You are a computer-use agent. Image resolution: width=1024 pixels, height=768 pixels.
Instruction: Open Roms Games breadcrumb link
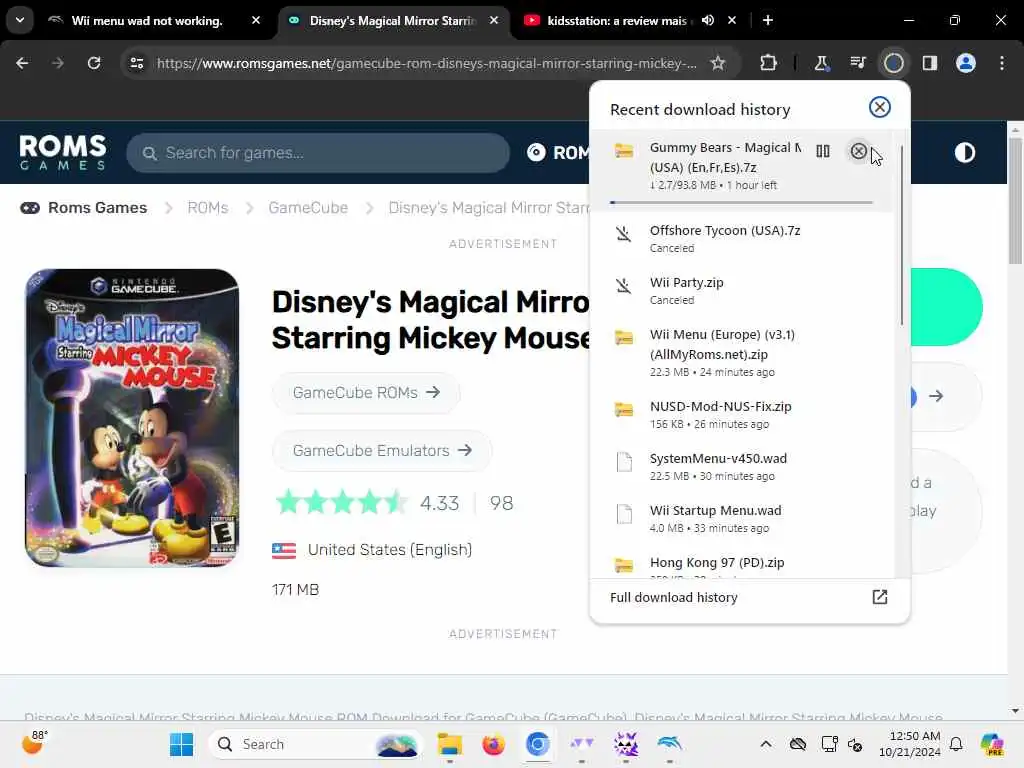84,208
